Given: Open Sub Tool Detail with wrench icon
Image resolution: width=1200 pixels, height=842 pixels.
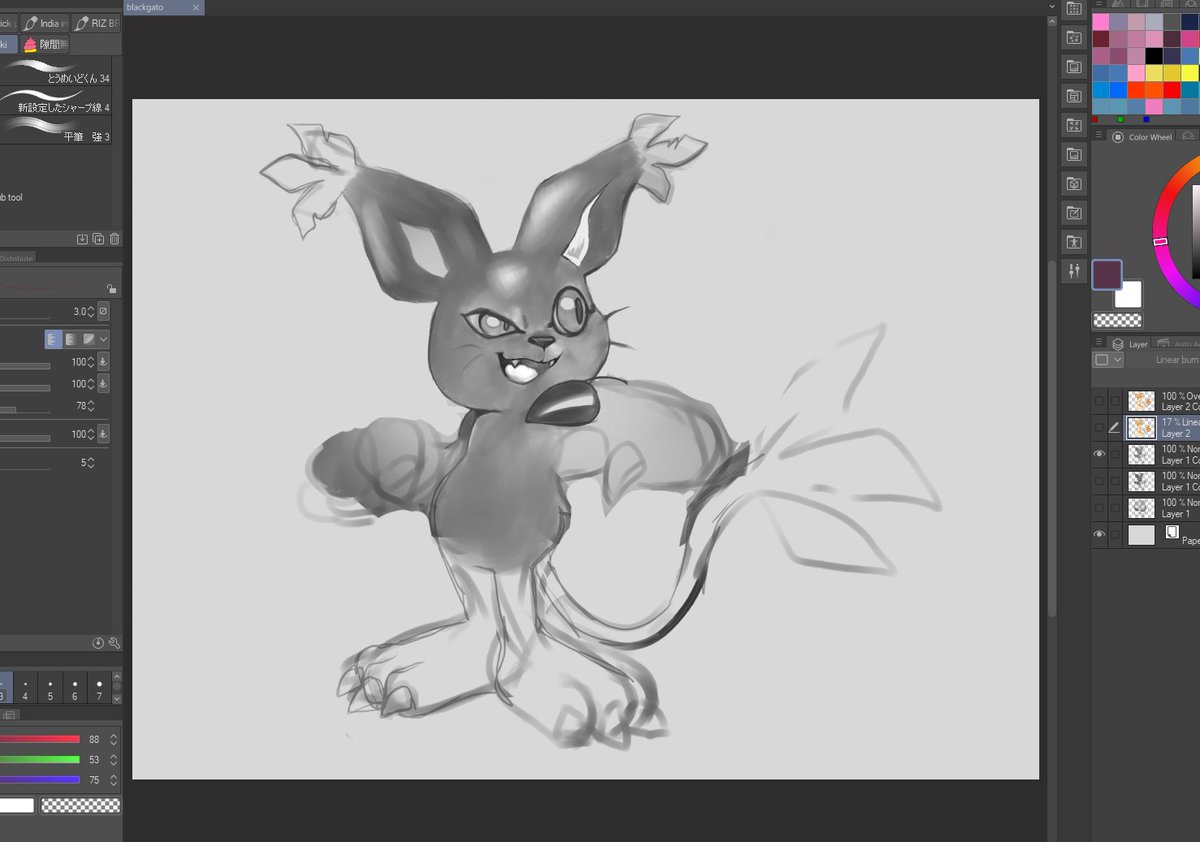Looking at the screenshot, I should pos(114,643).
